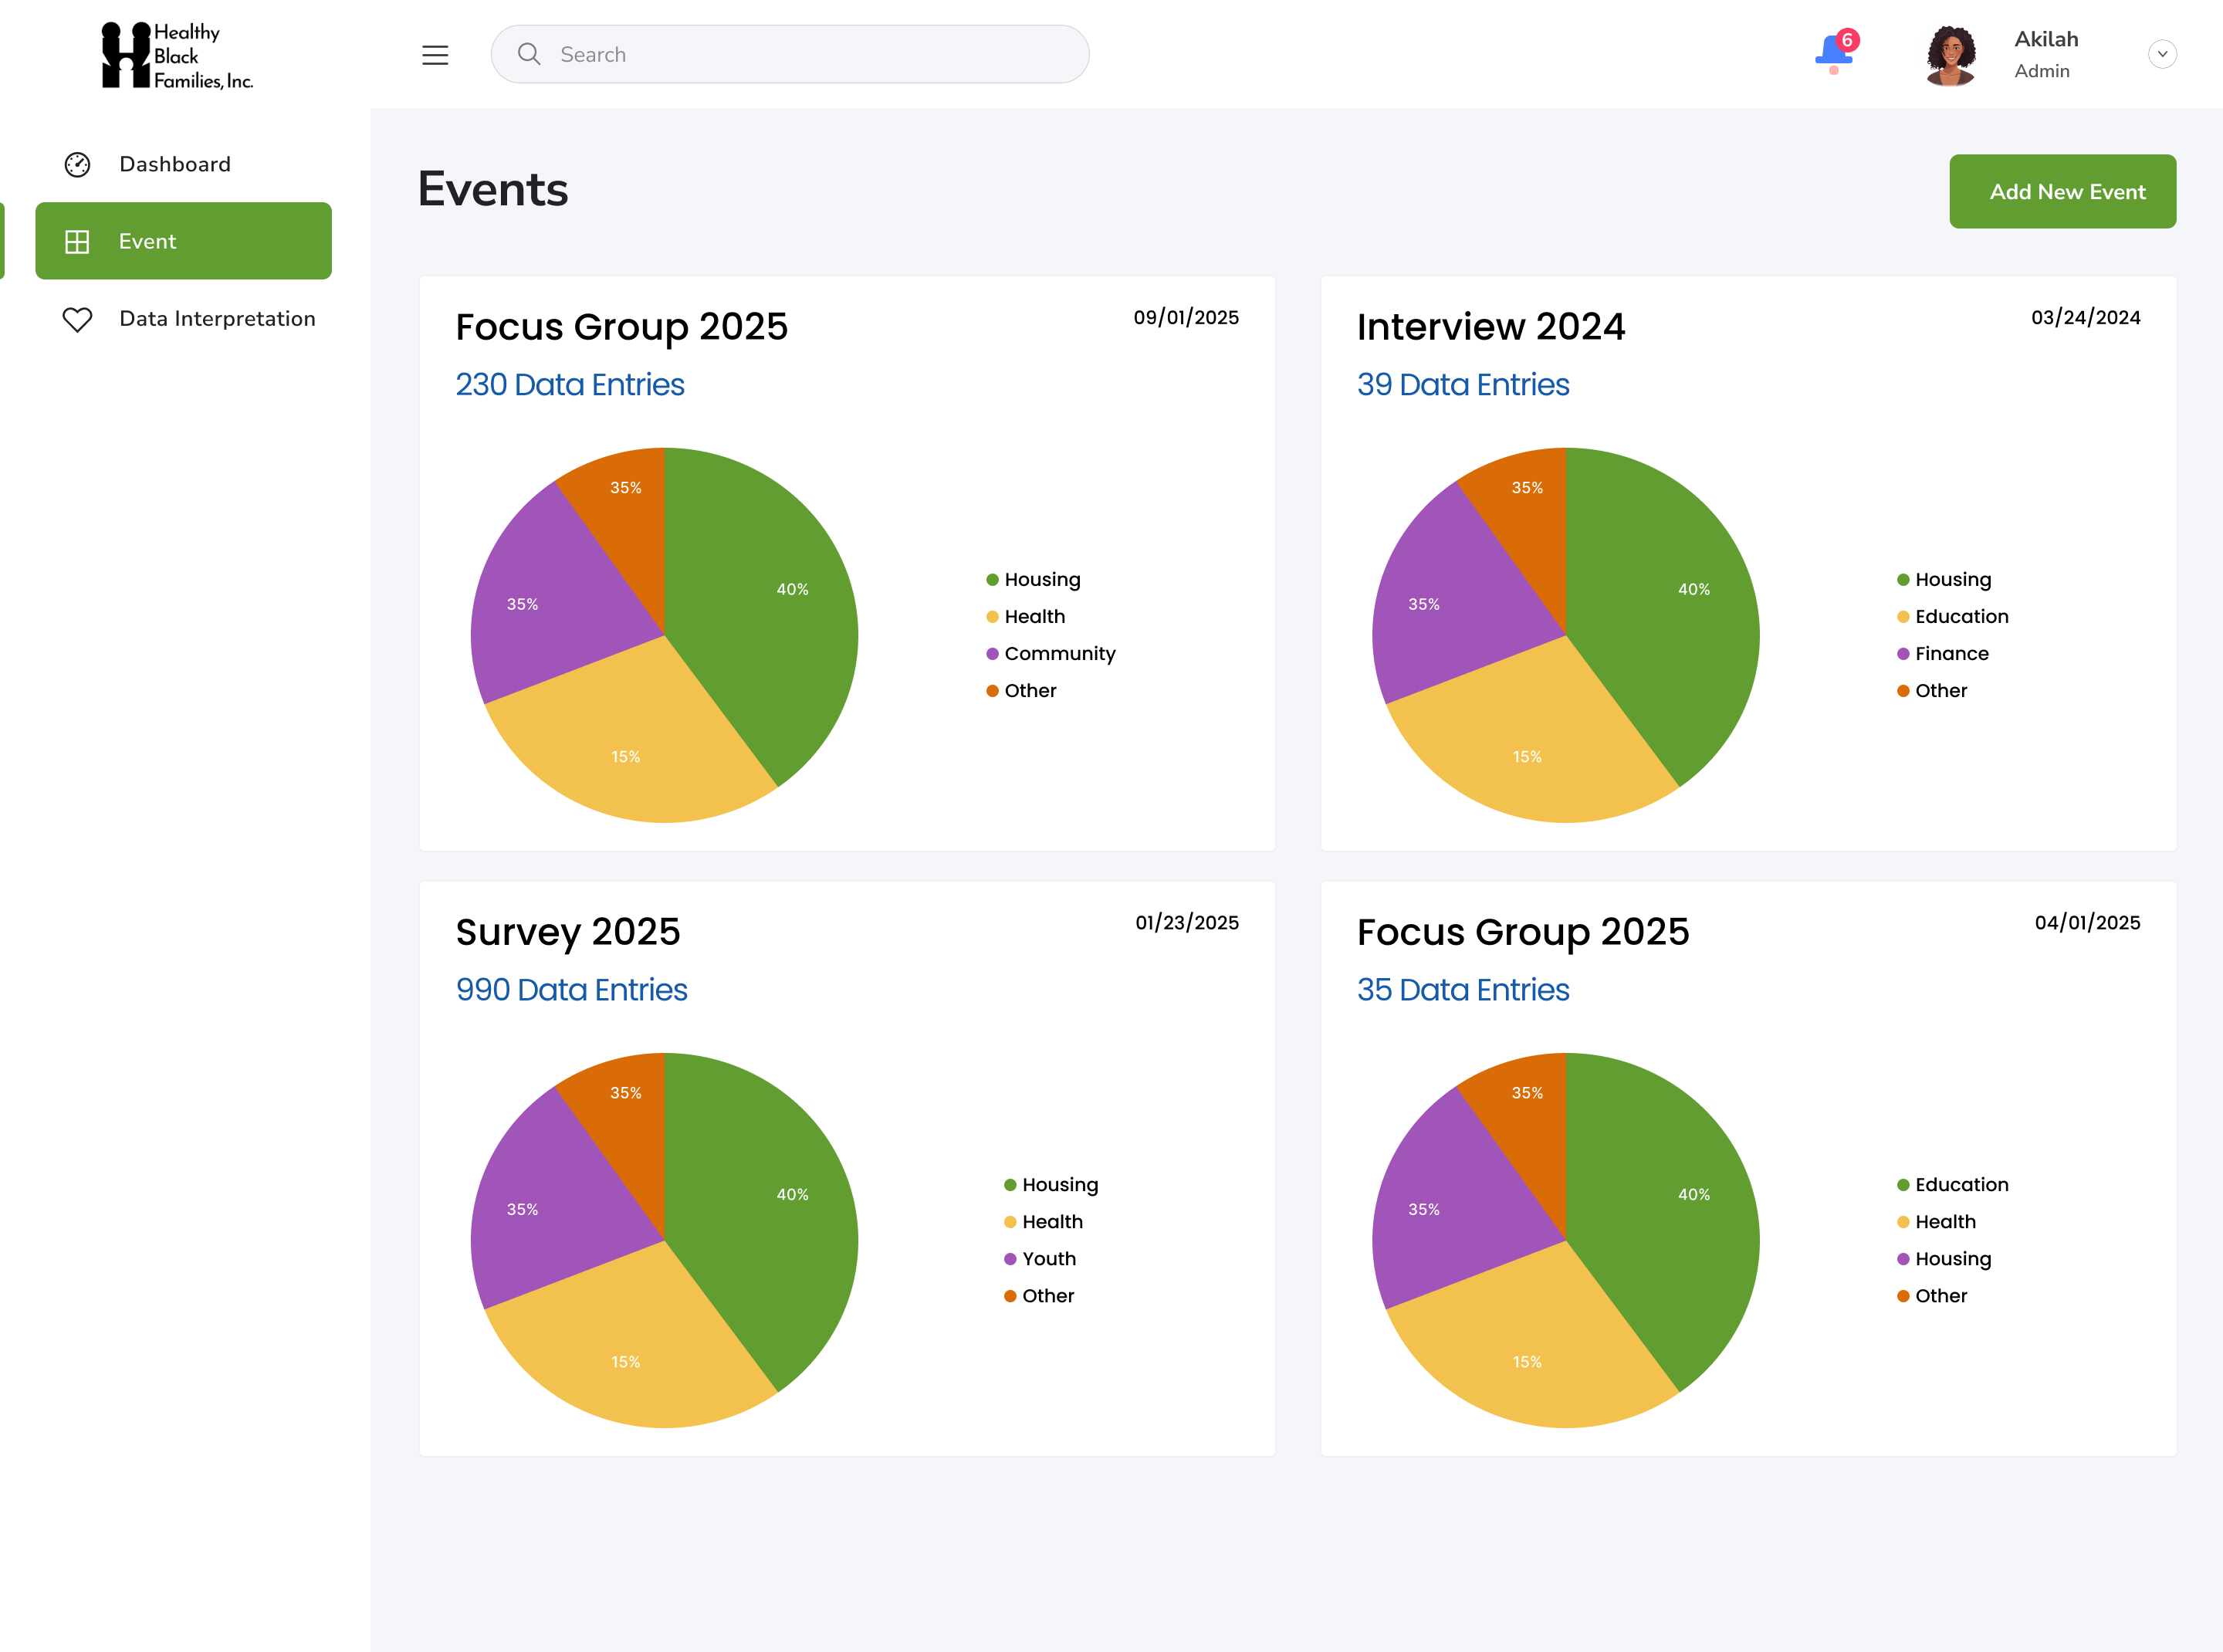Toggle Community legend item in first chart

pyautogui.click(x=1059, y=653)
